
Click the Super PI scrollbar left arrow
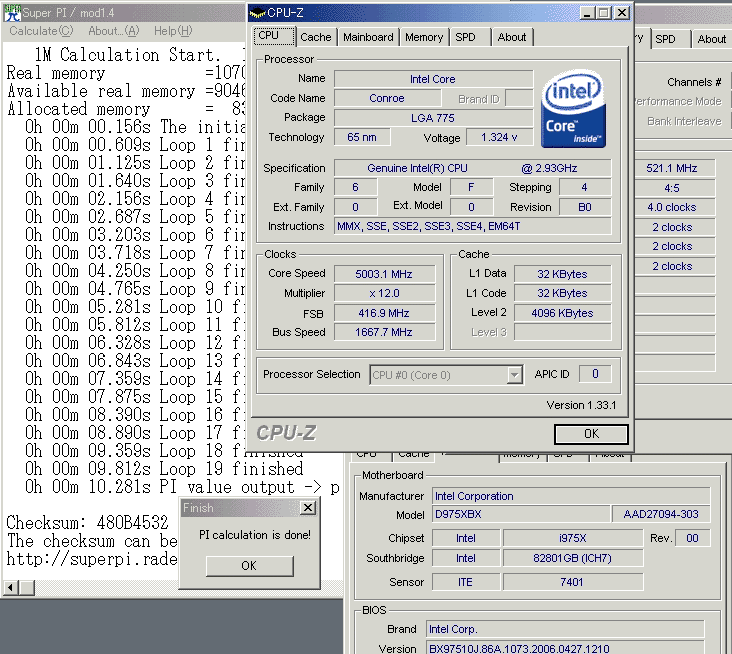coord(11,588)
